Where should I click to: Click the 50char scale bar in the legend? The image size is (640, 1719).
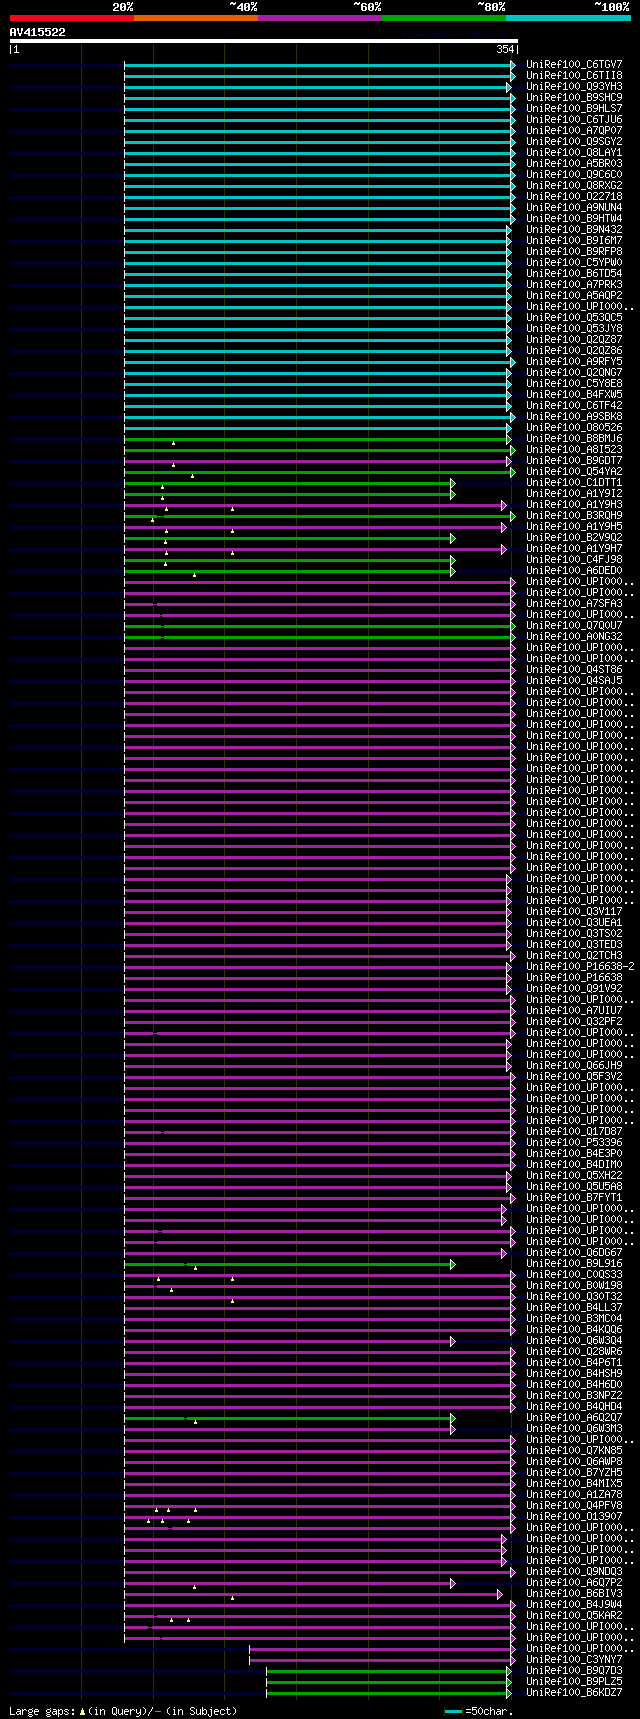coord(454,1712)
